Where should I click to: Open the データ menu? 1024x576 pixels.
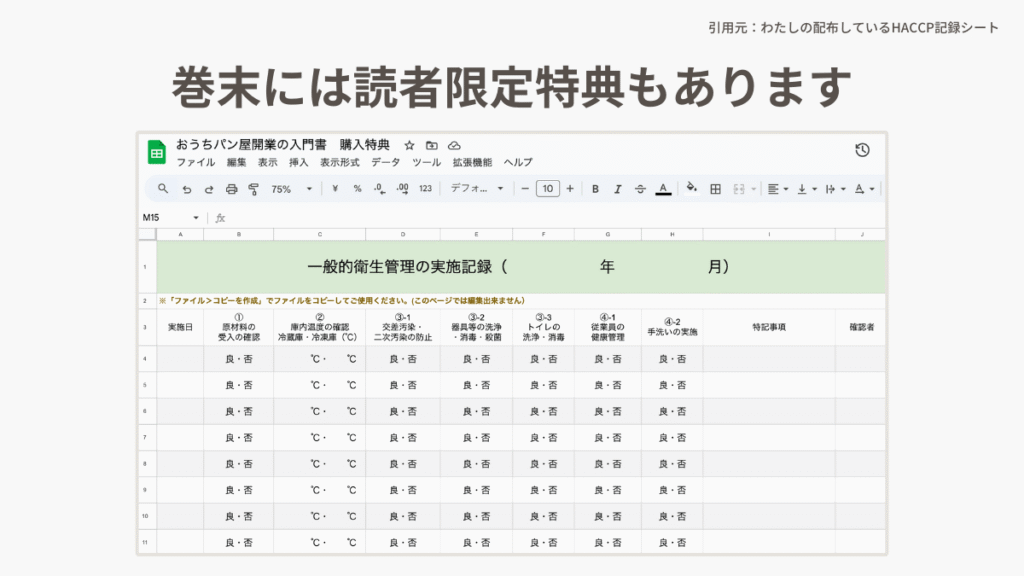coord(385,162)
